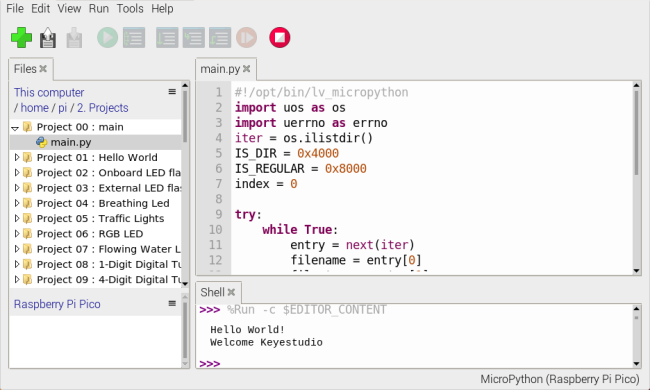Click 'Welcome Keyestudio' output in Shell
Viewport: 650px width, 390px height.
tap(266, 342)
